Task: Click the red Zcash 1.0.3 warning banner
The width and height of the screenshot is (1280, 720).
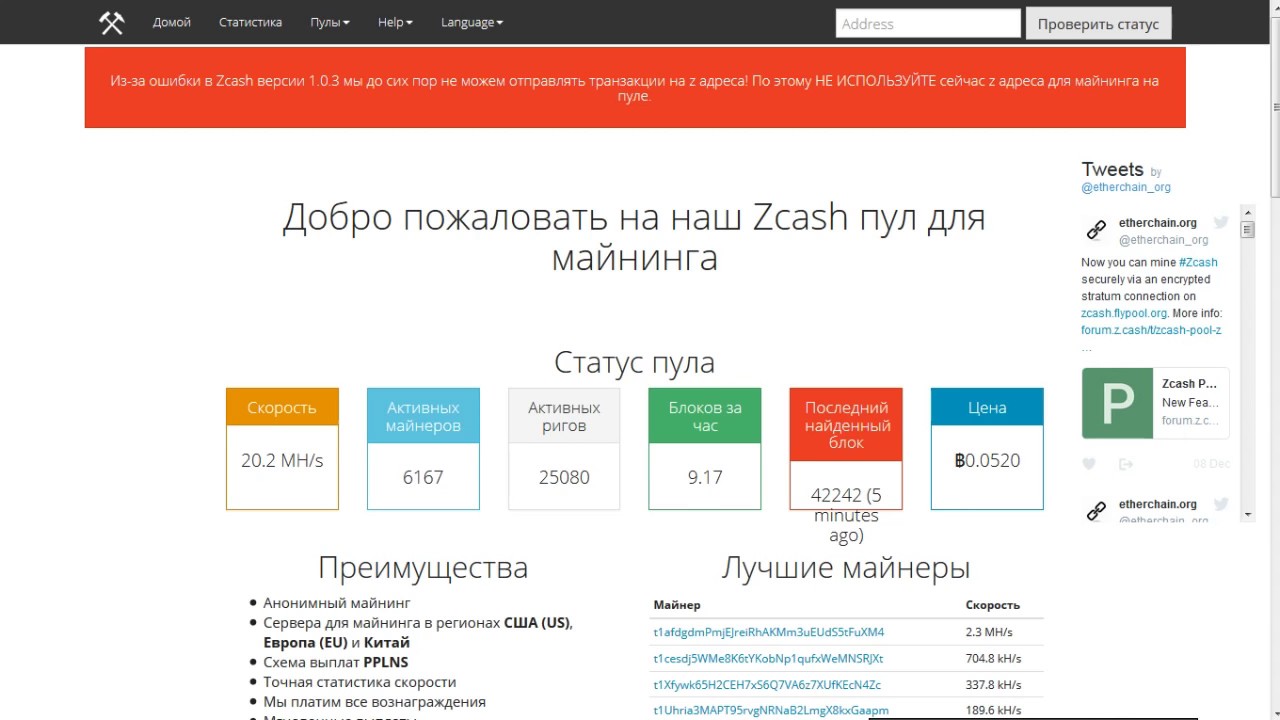Action: pyautogui.click(x=635, y=87)
